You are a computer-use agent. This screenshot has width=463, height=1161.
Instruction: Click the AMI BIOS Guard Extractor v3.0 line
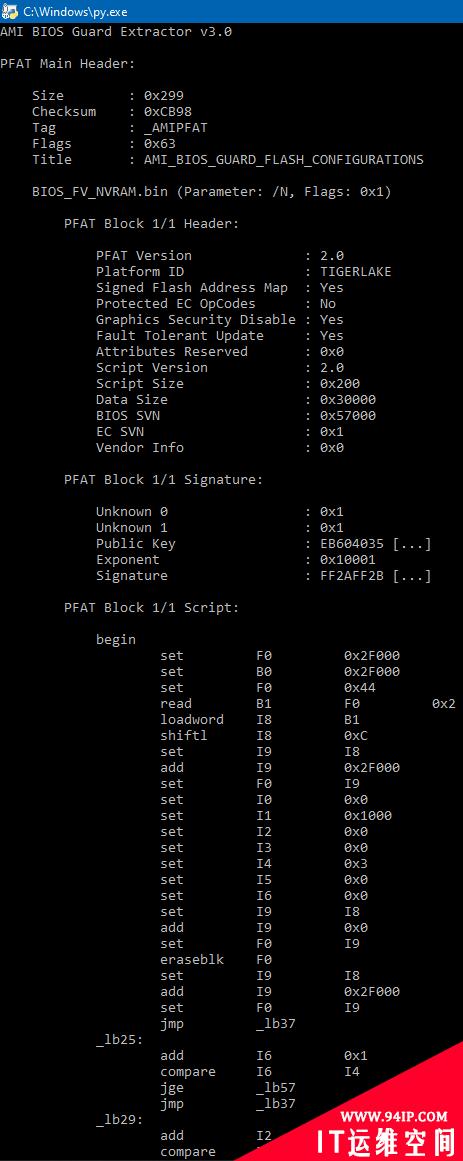coord(116,32)
